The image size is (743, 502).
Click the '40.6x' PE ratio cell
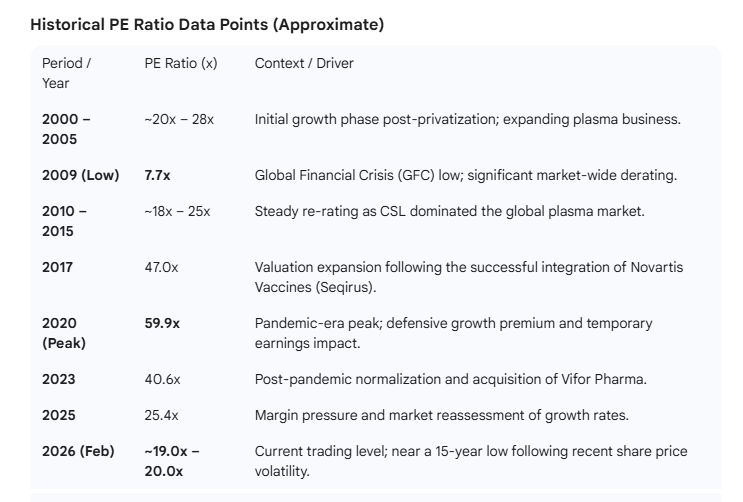(165, 379)
